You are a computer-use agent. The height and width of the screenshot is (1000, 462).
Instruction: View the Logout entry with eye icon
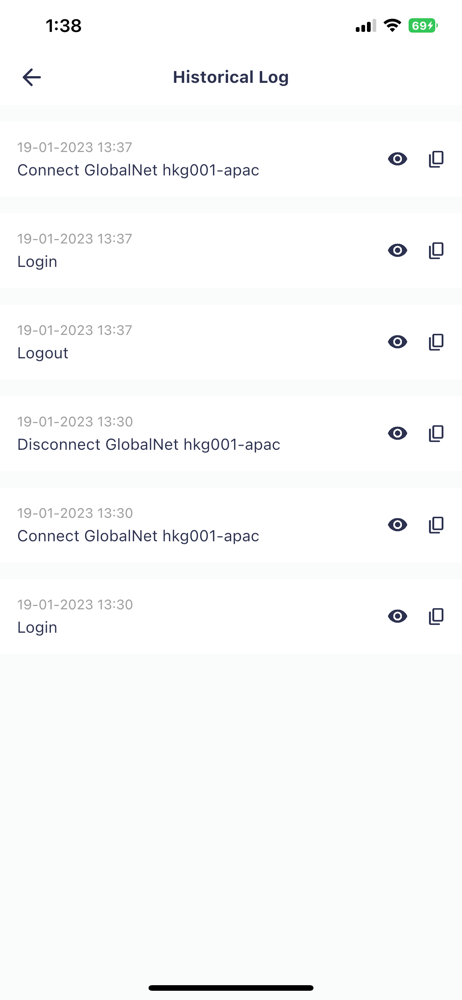click(x=398, y=342)
